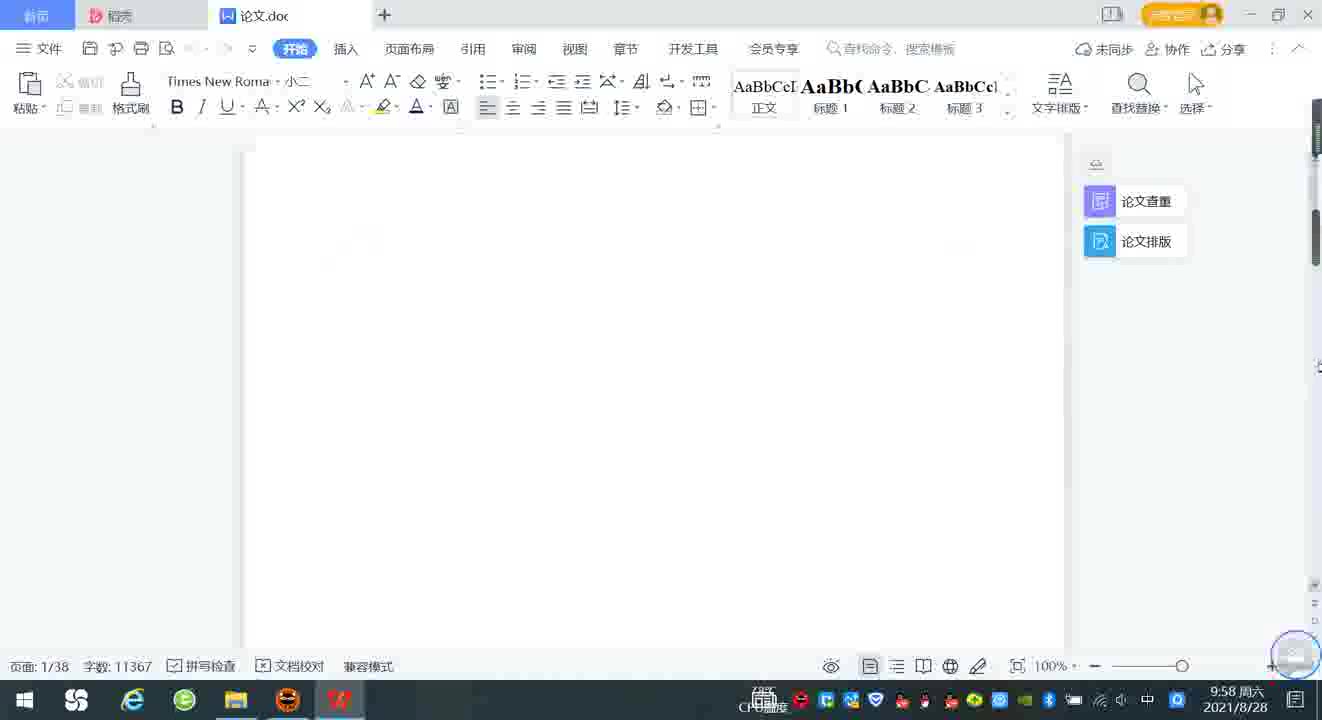Toggle page layout view button
Viewport: 1322px width, 720px height.
[870, 666]
